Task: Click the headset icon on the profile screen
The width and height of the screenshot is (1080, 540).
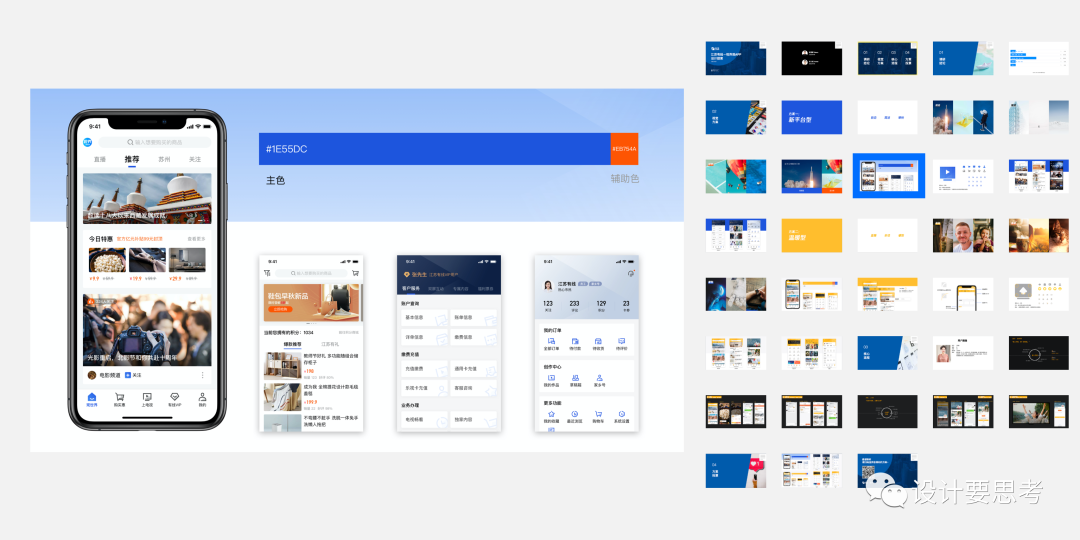Action: (x=631, y=273)
